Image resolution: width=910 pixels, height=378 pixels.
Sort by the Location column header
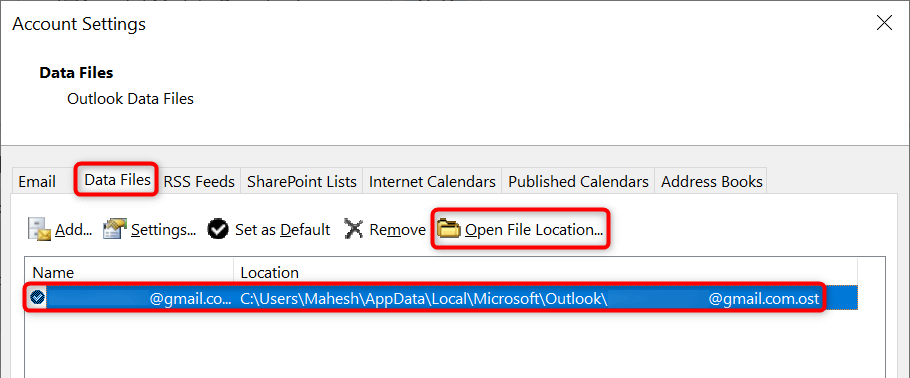pos(545,272)
